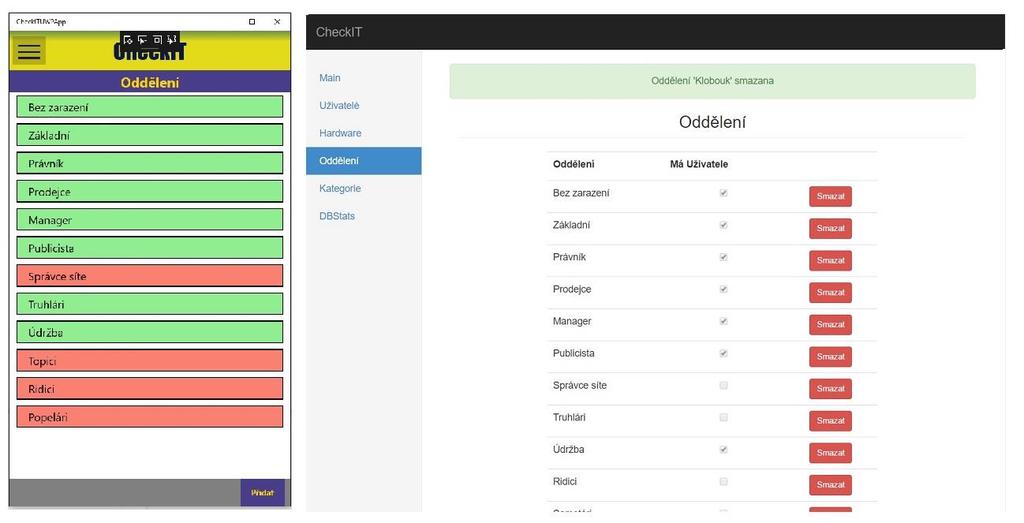Click Smazat for Truhlári row
1024x523 pixels.
(830, 420)
